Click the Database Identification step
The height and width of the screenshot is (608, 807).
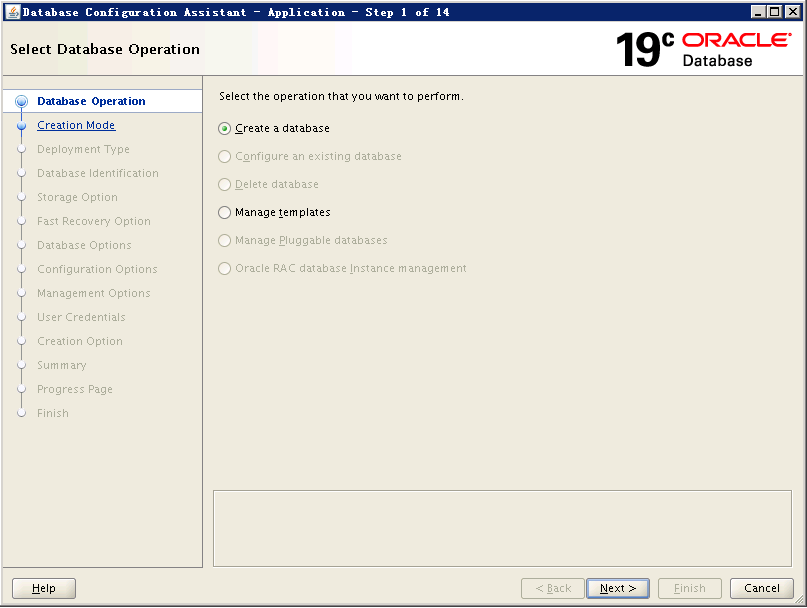98,173
